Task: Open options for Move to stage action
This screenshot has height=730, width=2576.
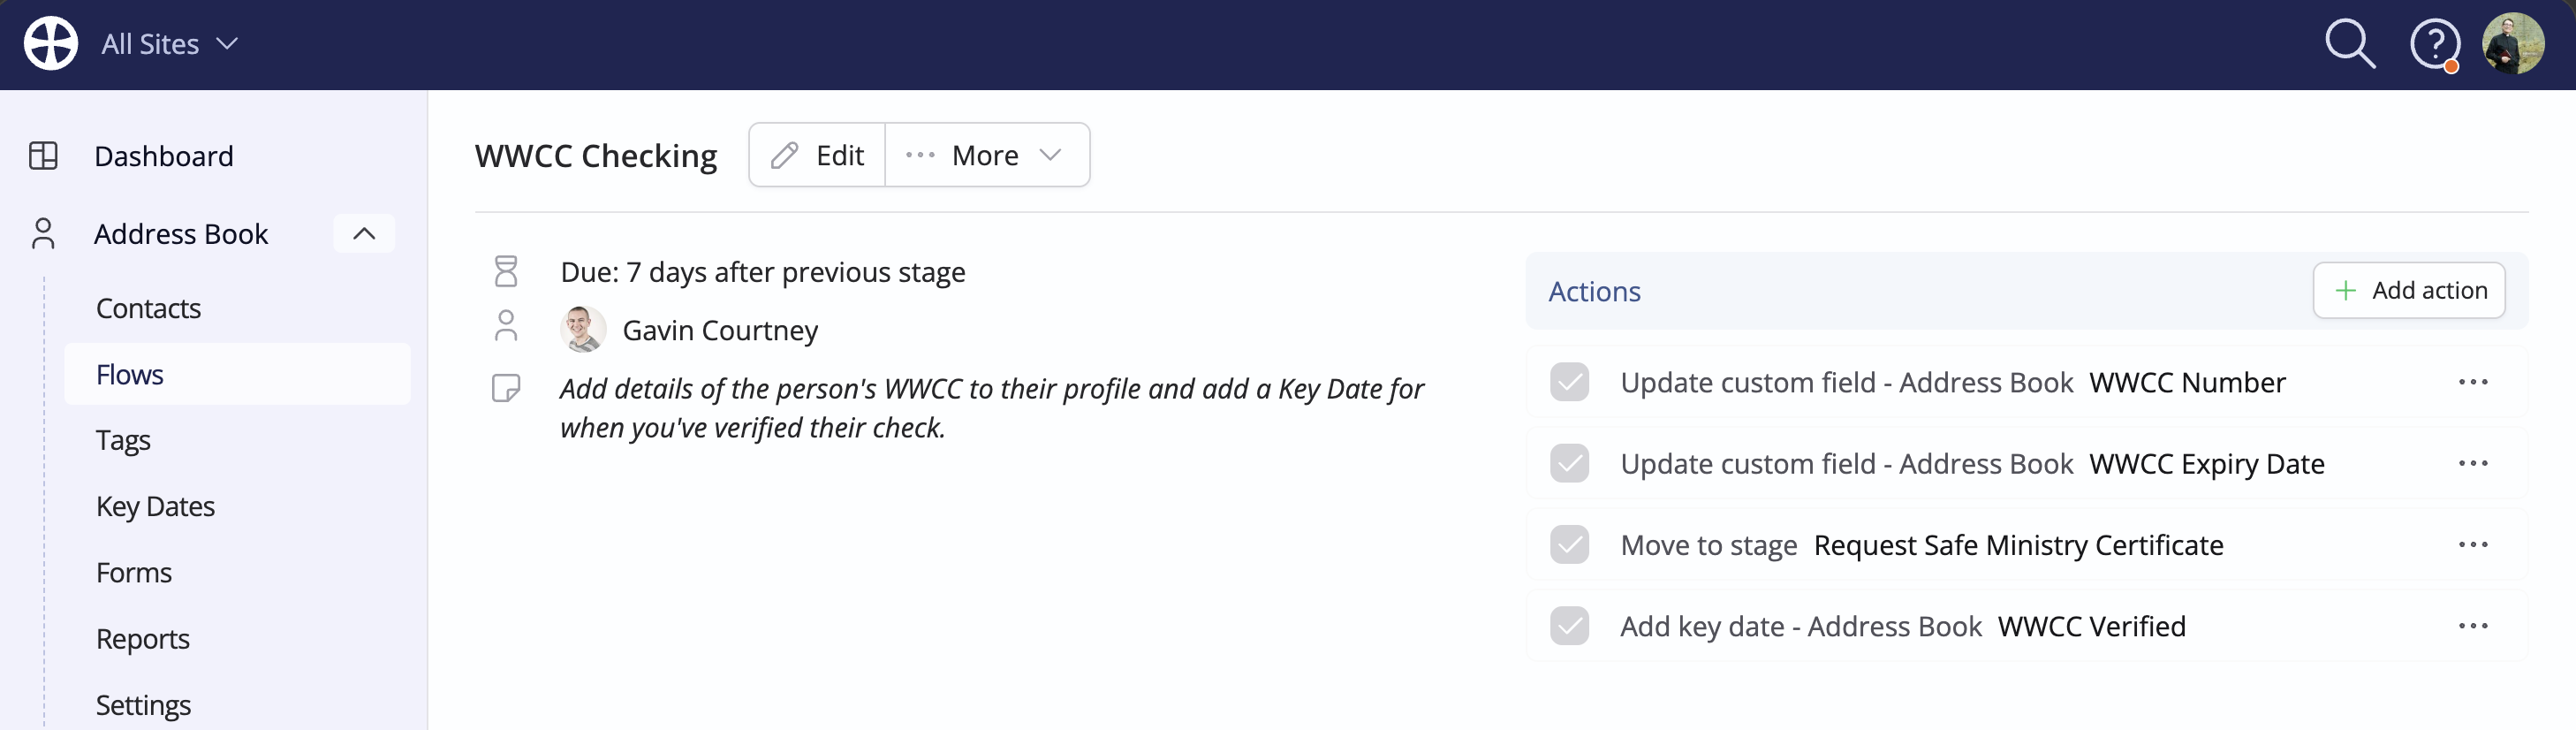Action: pyautogui.click(x=2472, y=545)
